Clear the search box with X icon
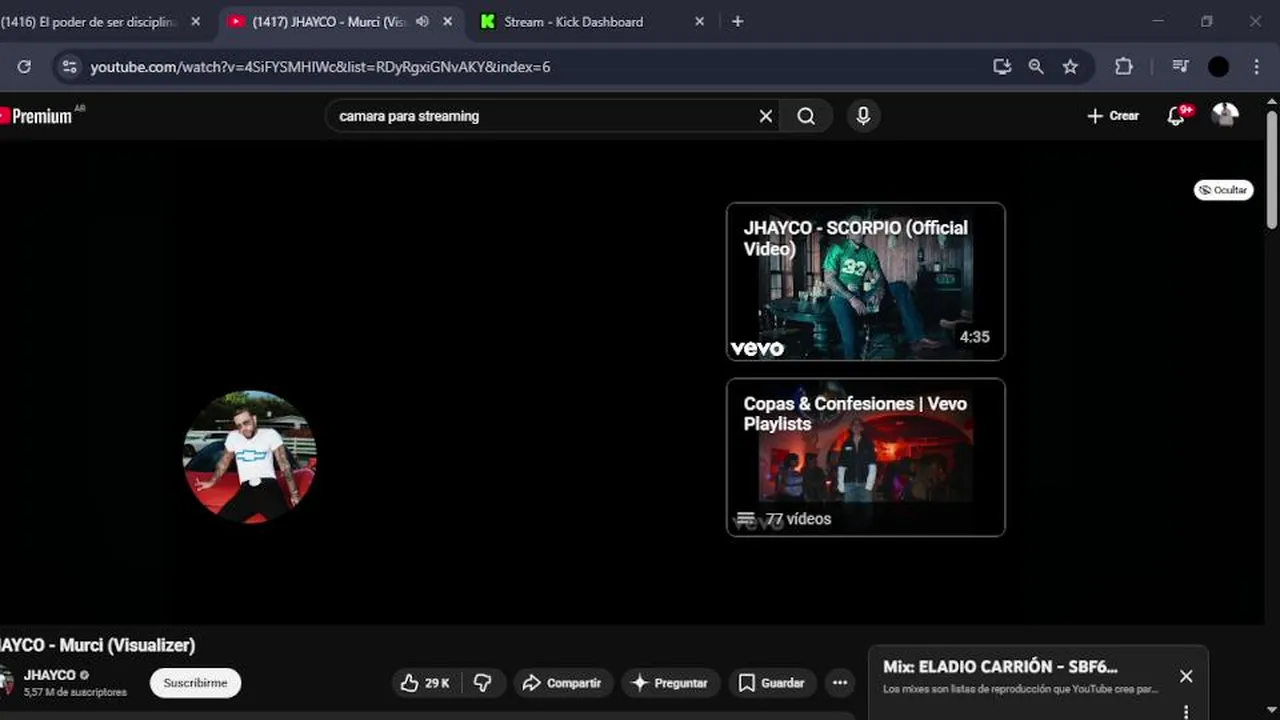The image size is (1280, 720). click(766, 116)
